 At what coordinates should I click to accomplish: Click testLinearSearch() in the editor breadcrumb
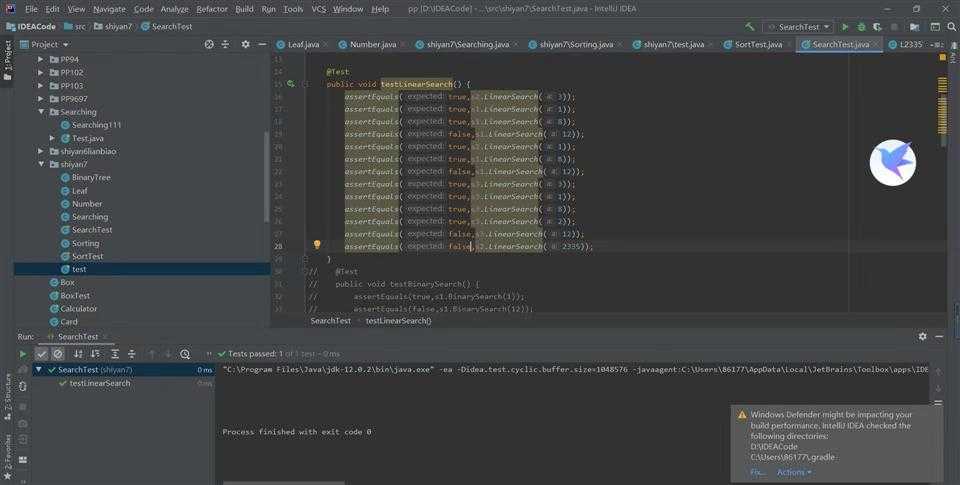click(x=399, y=320)
